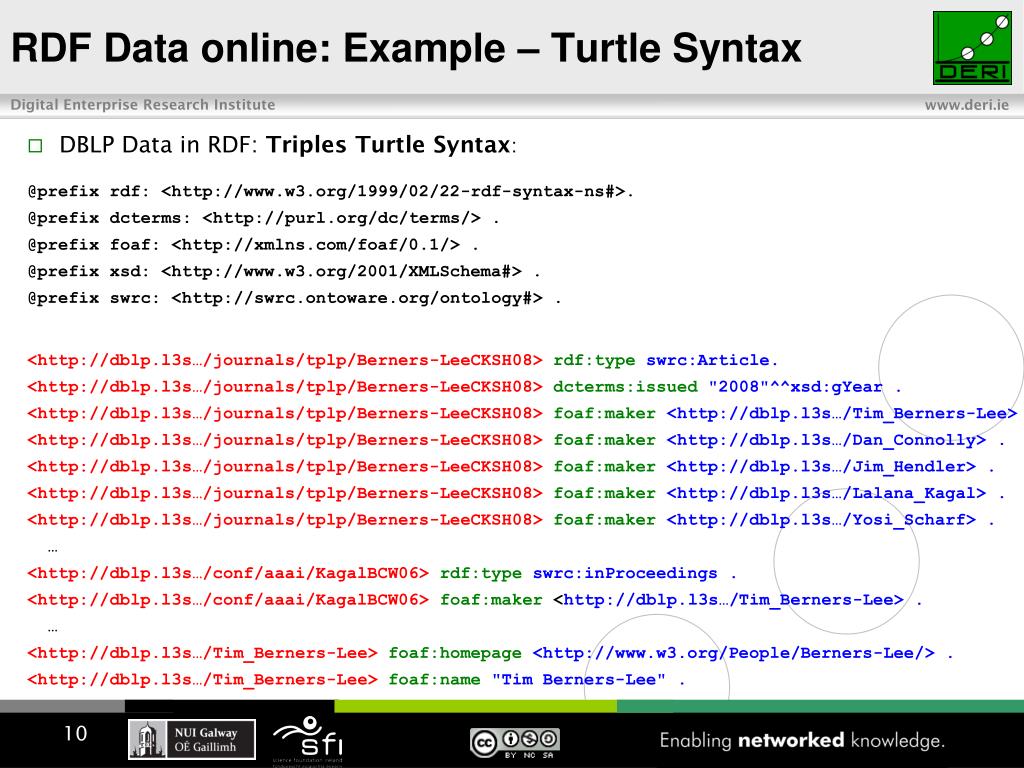The width and height of the screenshot is (1024, 768).
Task: Click subject URI before 'foaf:homepage'
Action: [x=202, y=654]
